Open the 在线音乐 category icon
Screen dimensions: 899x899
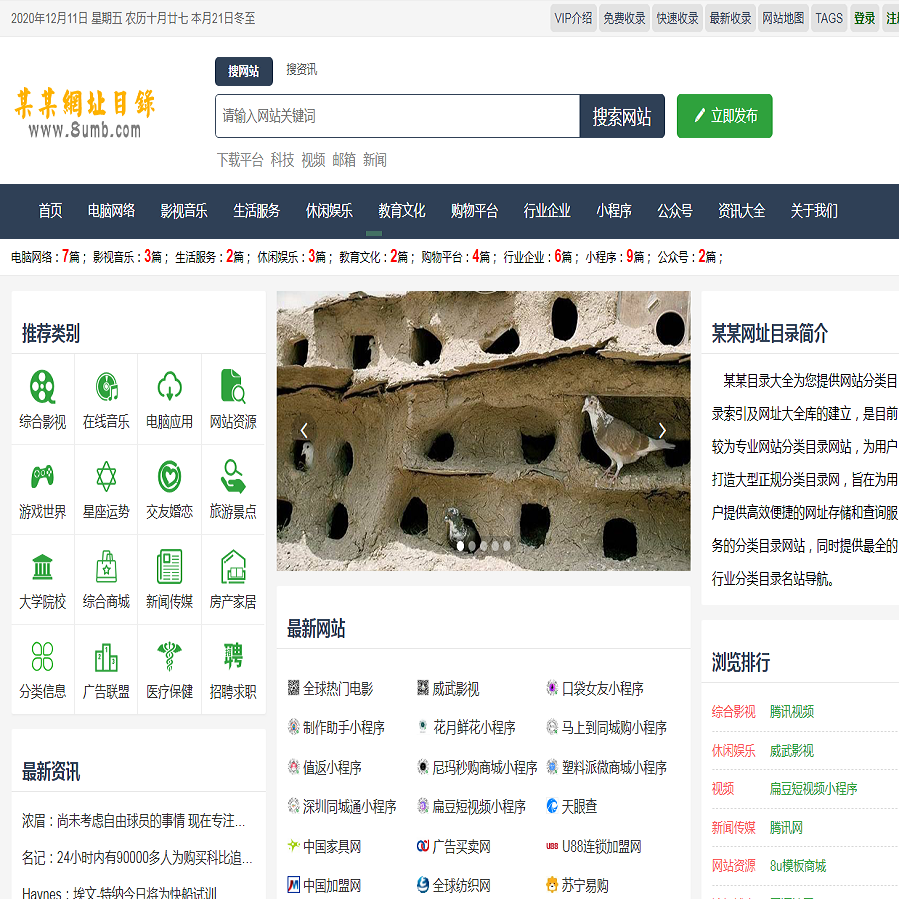(x=106, y=387)
